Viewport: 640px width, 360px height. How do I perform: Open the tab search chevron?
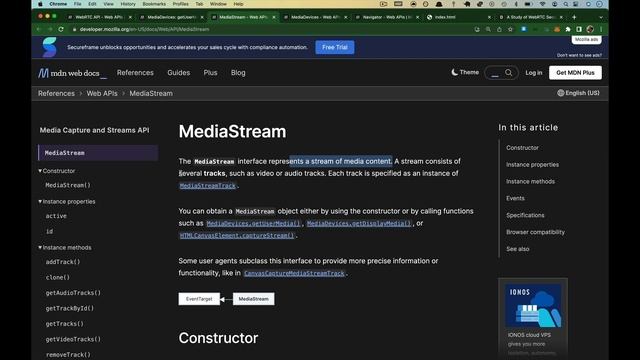[x=600, y=17]
